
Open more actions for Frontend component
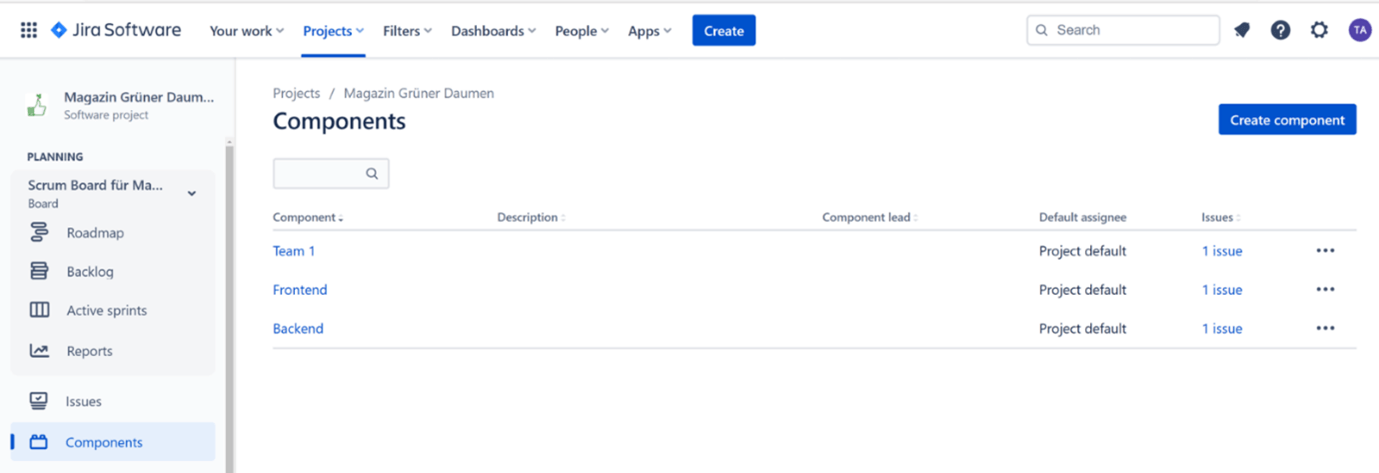click(x=1325, y=290)
